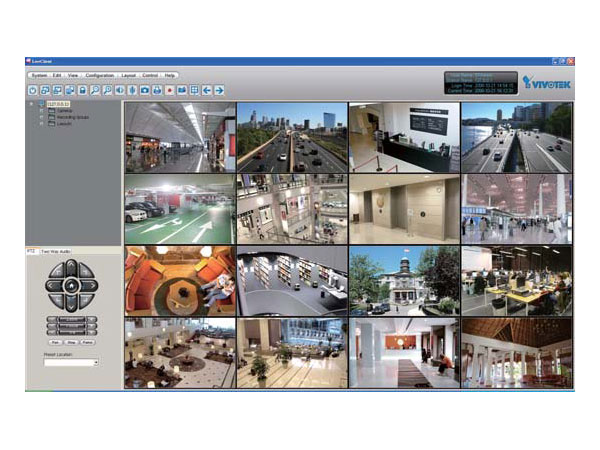Select the Layouts tree item

pyautogui.click(x=62, y=124)
